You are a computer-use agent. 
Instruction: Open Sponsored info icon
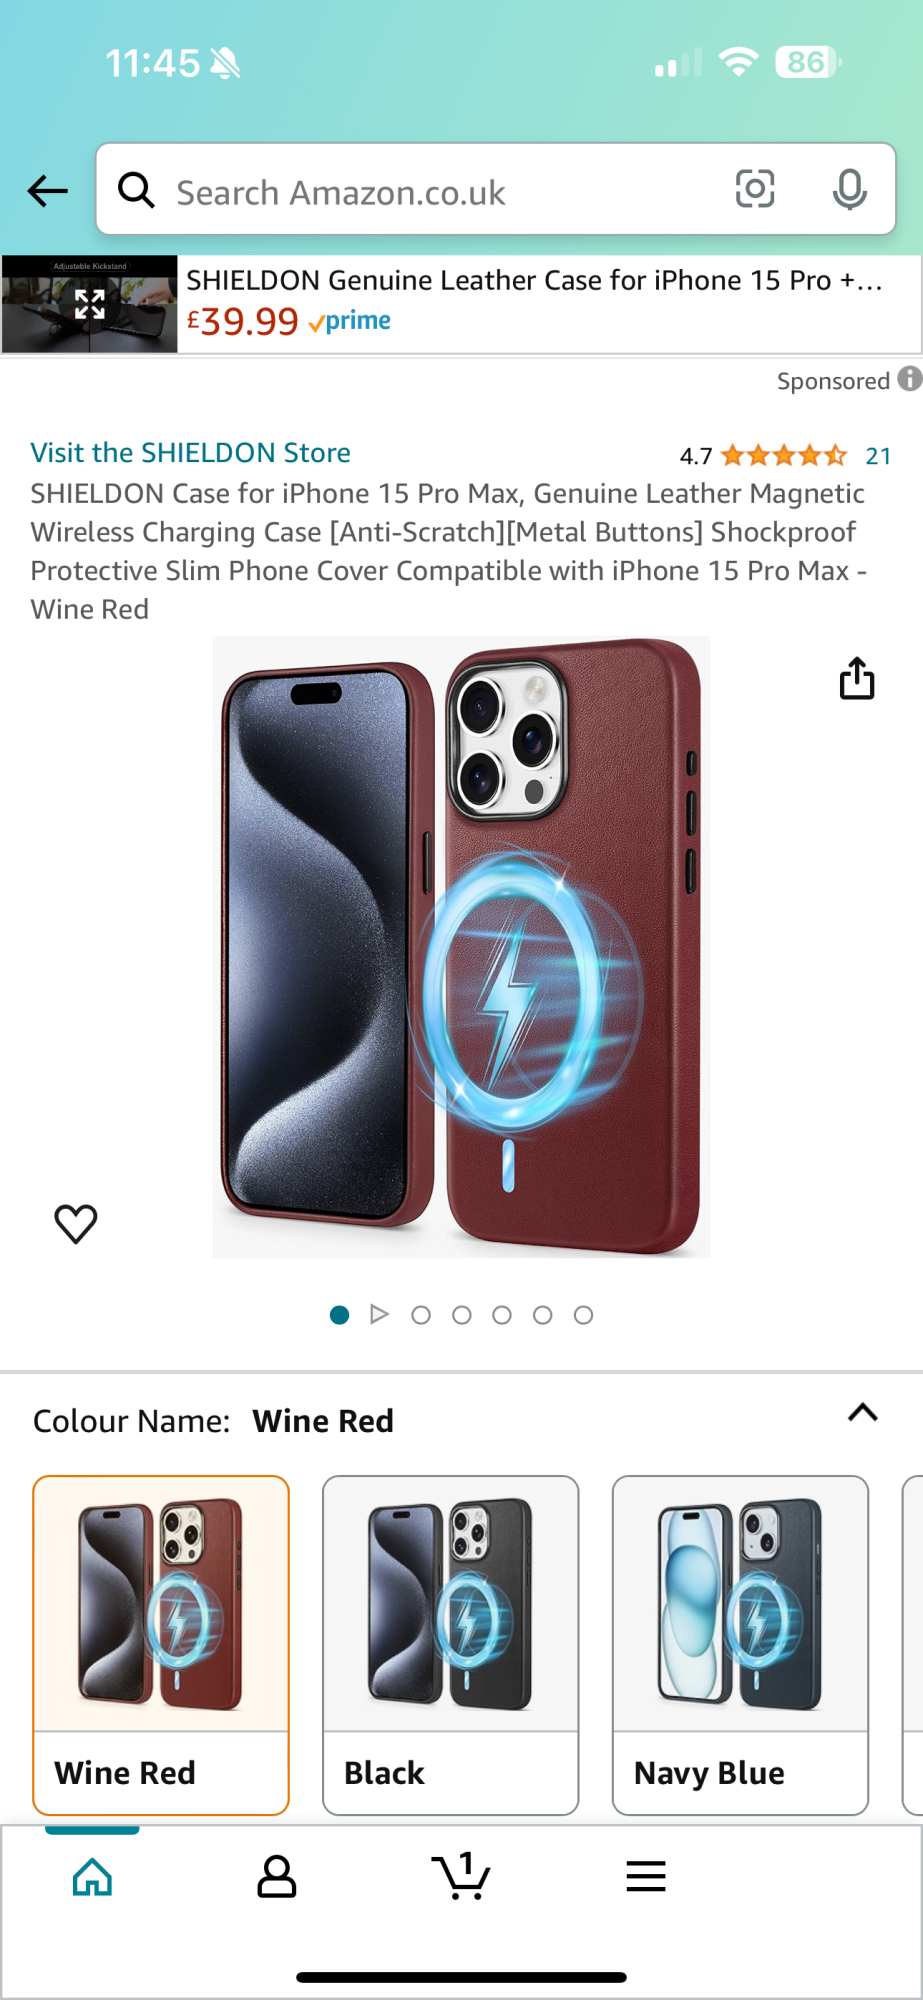(x=909, y=379)
